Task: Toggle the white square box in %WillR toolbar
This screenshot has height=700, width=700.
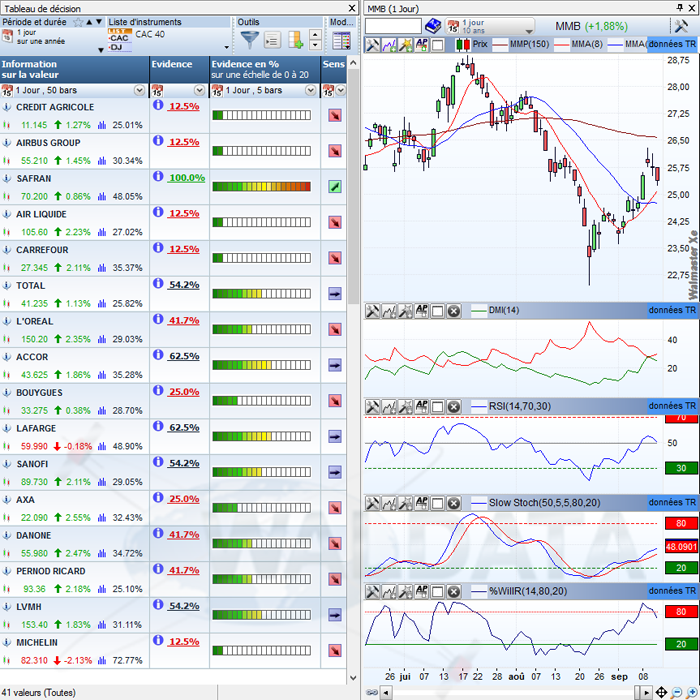Action: tap(438, 592)
